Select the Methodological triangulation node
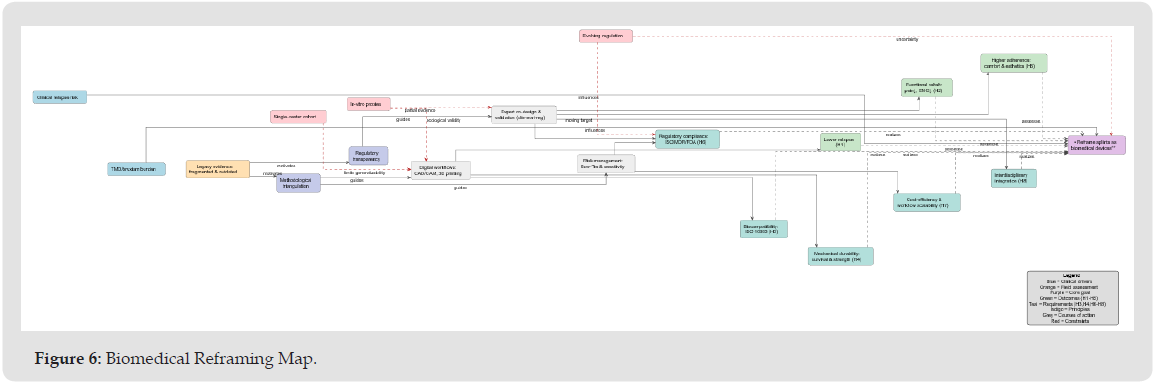 pyautogui.click(x=299, y=183)
